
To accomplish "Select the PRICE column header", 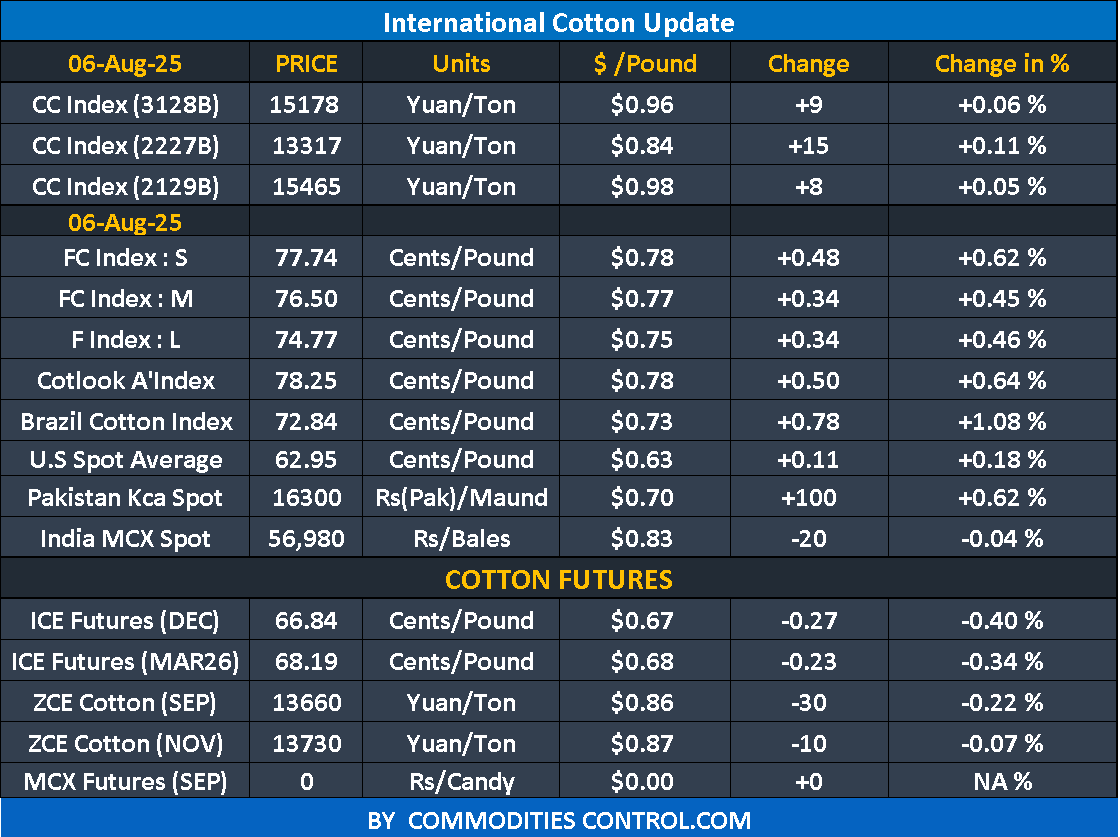I will [306, 64].
